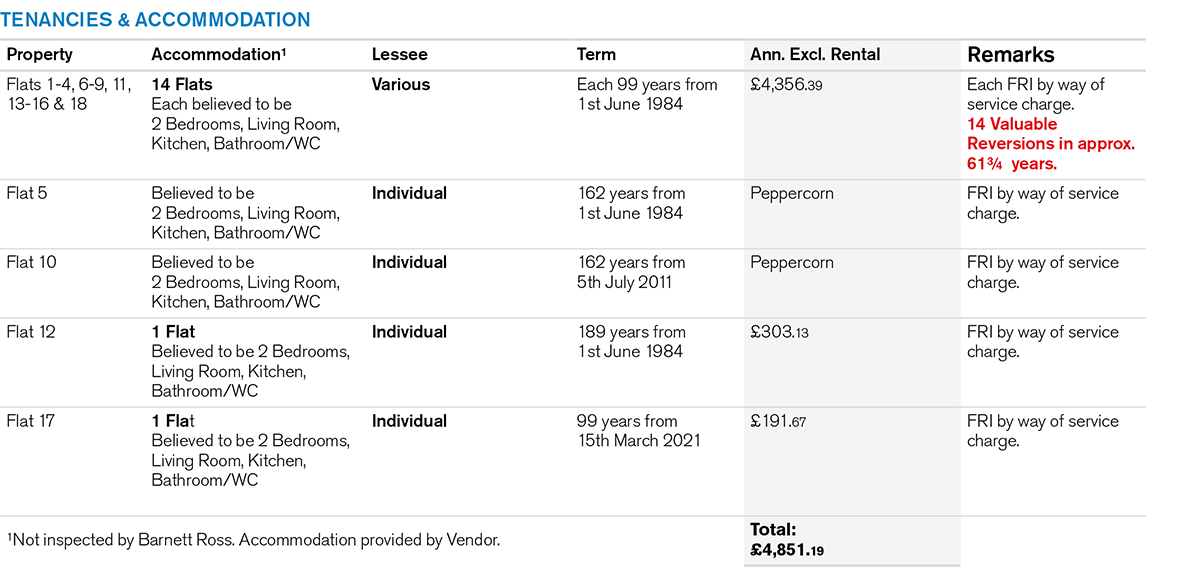
Task: Click the Remarks column header
Action: [1010, 55]
